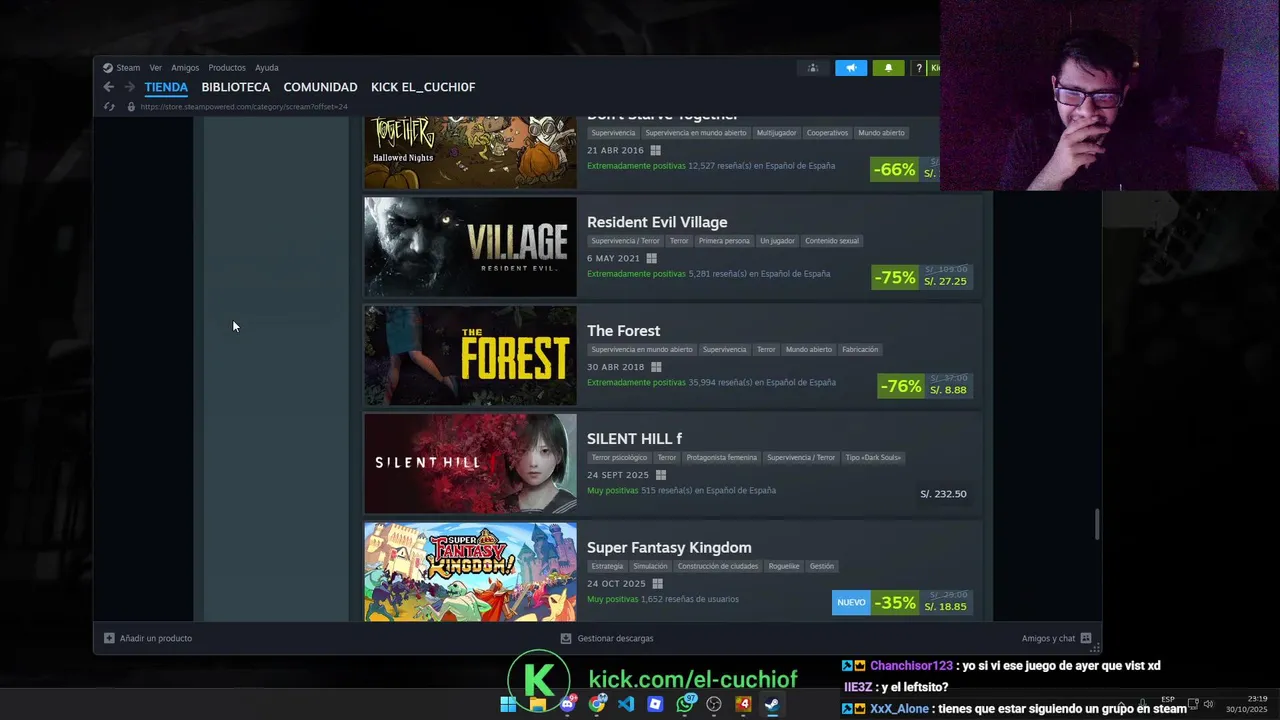
Task: Click the Terror psicológico tag
Action: coord(619,458)
